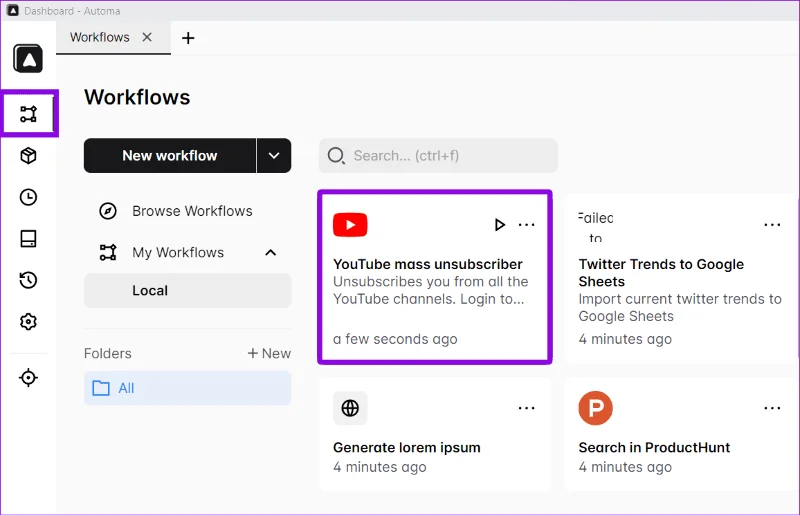
Task: Run the YouTube mass unsubscriber workflow
Action: 499,225
